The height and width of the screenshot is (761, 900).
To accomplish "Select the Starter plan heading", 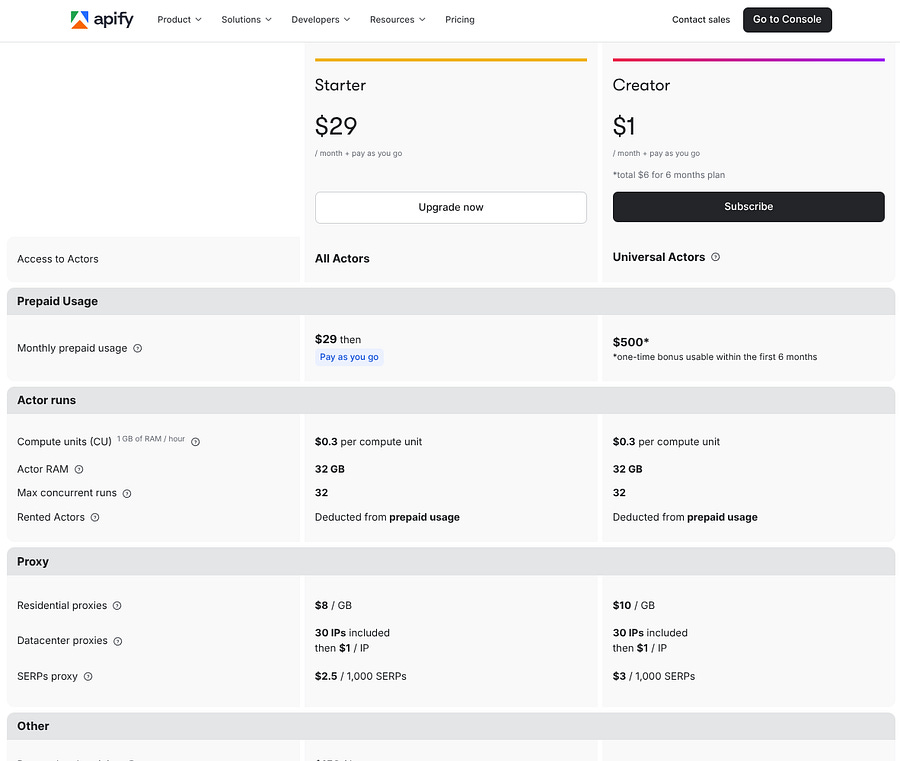I will [x=340, y=85].
